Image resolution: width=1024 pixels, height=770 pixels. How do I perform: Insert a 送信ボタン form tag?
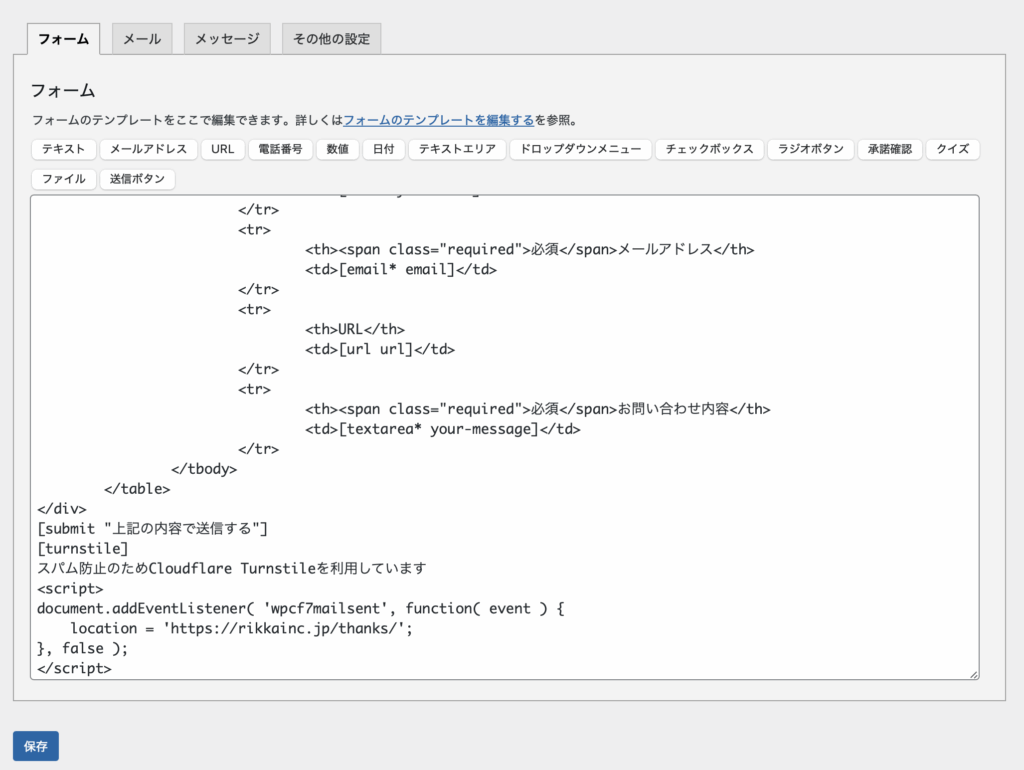click(x=137, y=179)
